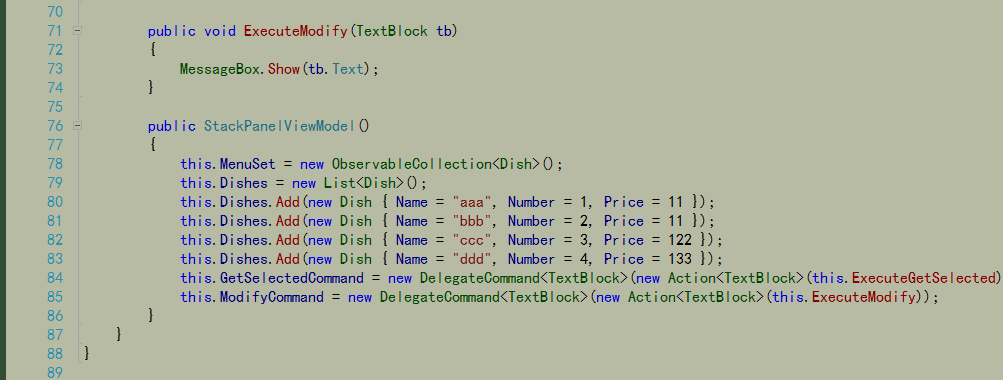Collapse the StackPanelViewModel constructor at line 76
This screenshot has width=1003, height=380.
click(x=77, y=125)
